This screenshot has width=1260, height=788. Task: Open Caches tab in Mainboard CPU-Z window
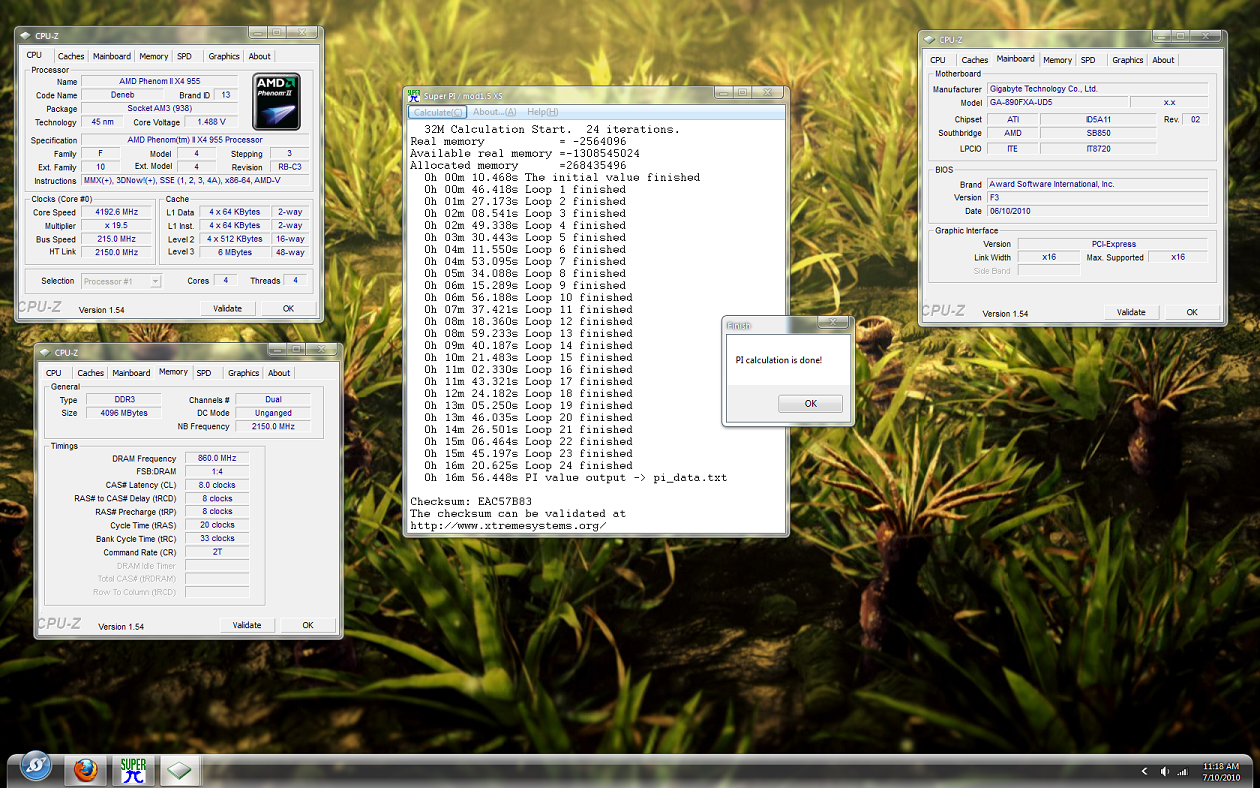coord(975,60)
